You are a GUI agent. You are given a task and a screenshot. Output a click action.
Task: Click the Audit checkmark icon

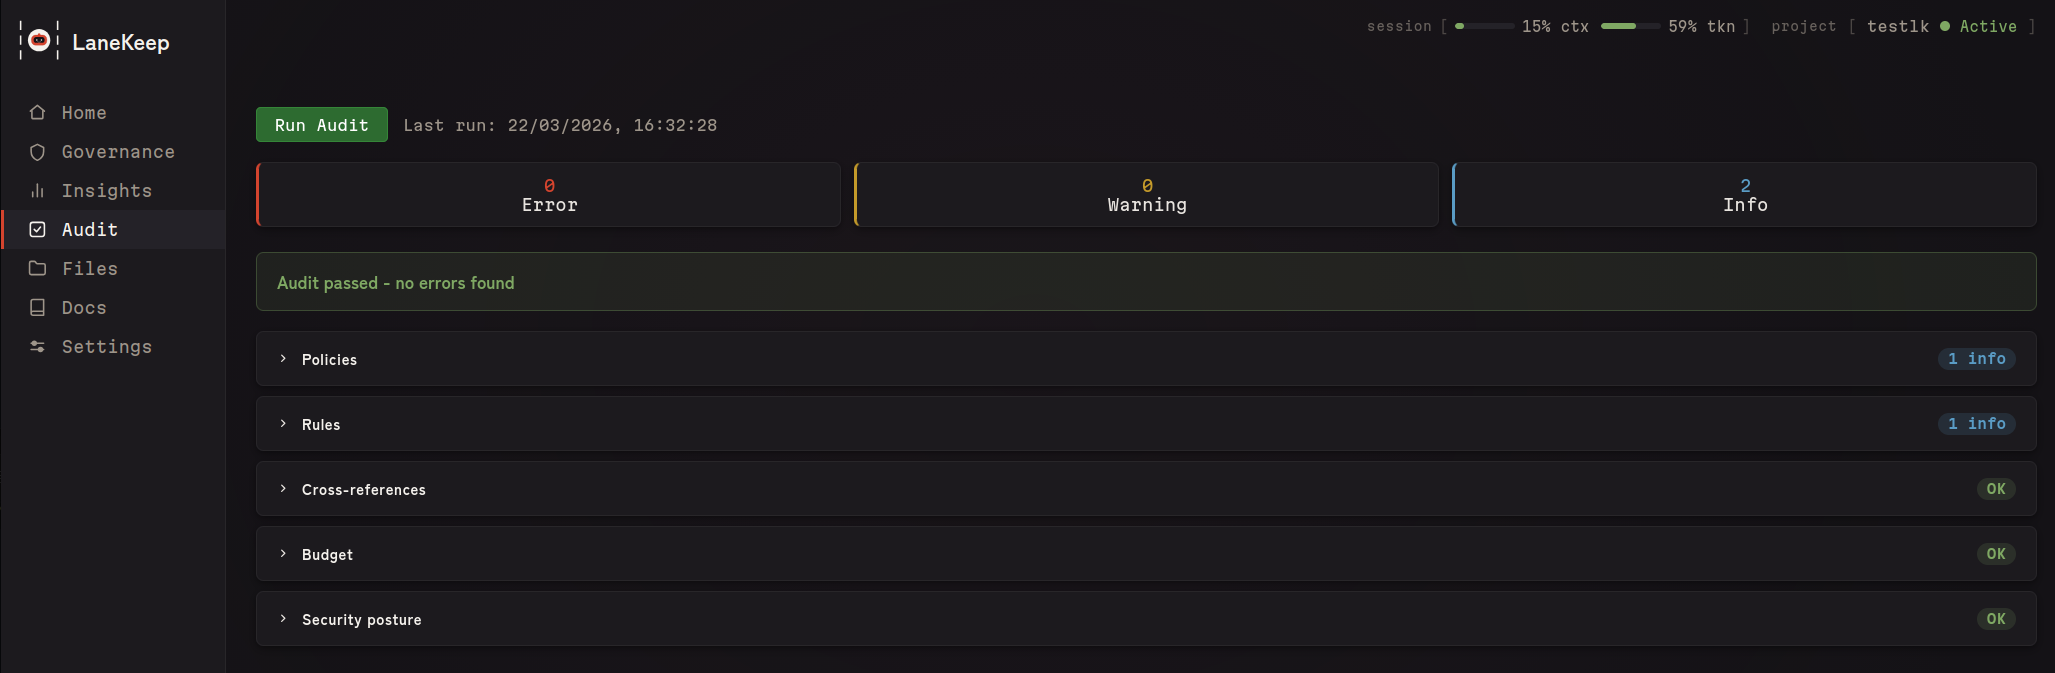click(x=37, y=229)
